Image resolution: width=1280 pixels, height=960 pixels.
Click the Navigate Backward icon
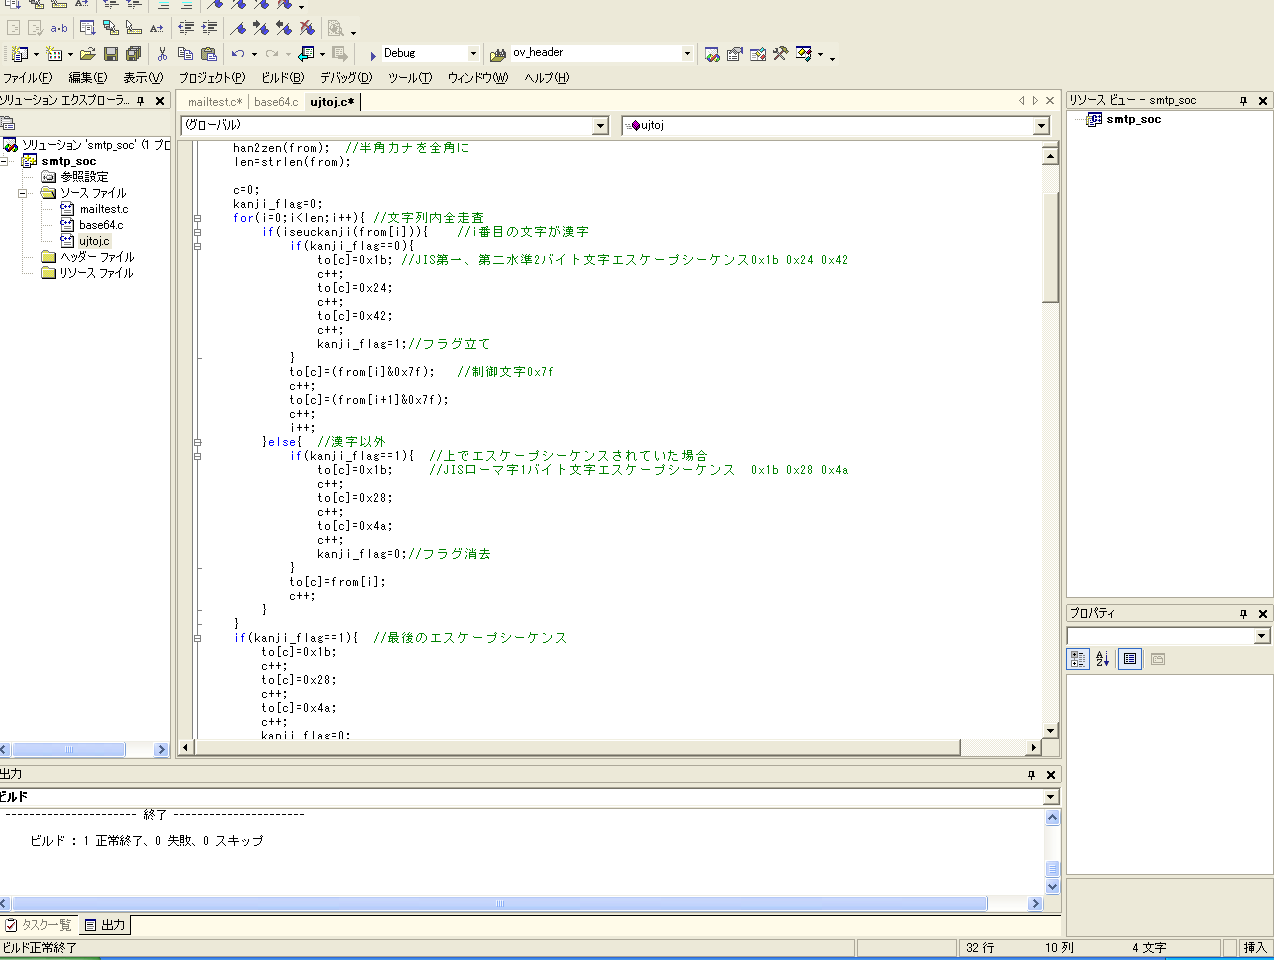click(x=307, y=53)
